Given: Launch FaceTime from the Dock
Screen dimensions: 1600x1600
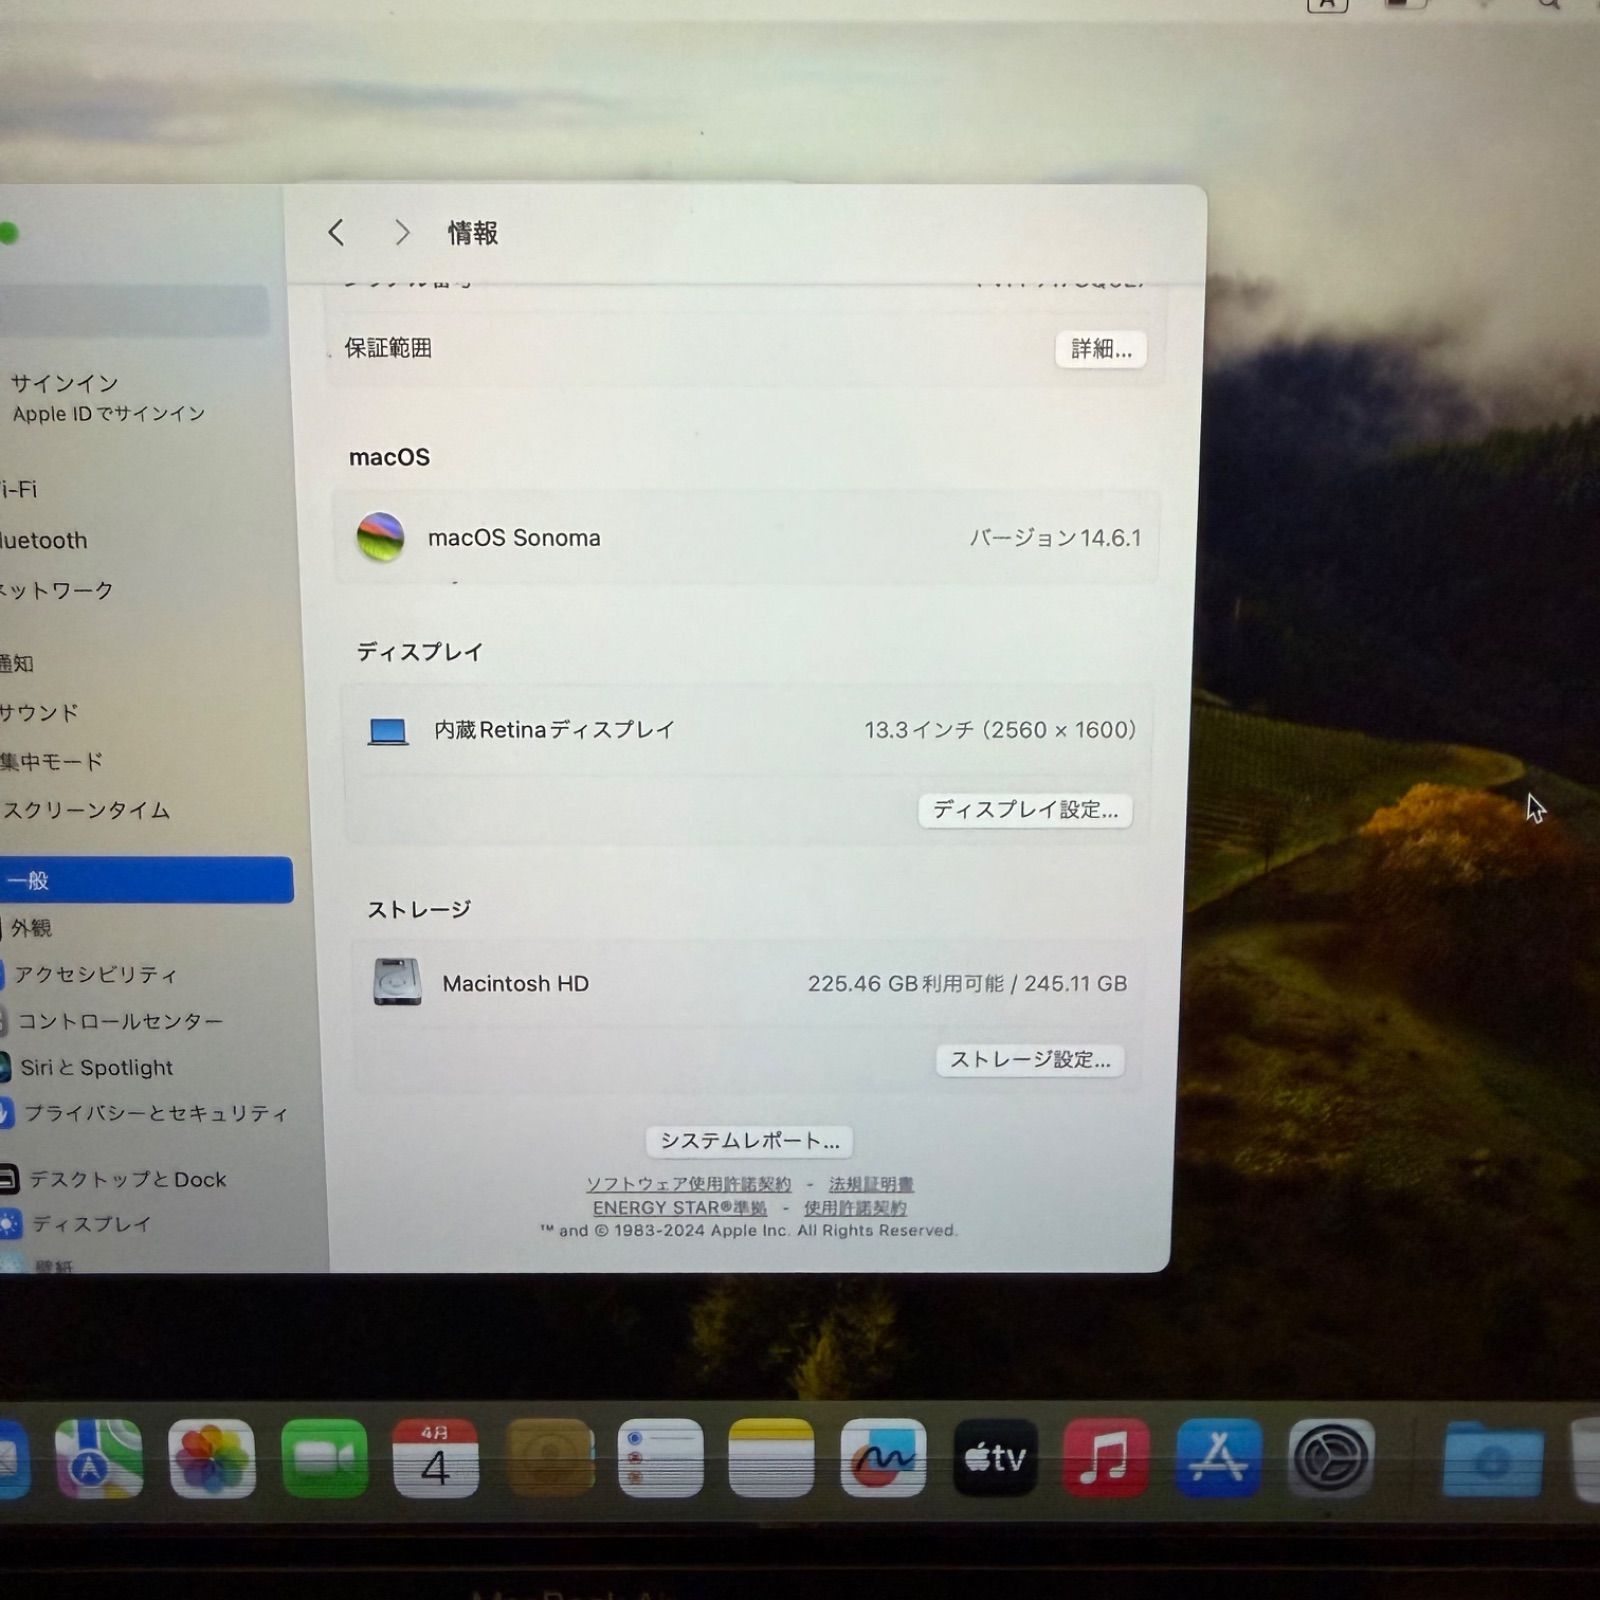Looking at the screenshot, I should (324, 1458).
